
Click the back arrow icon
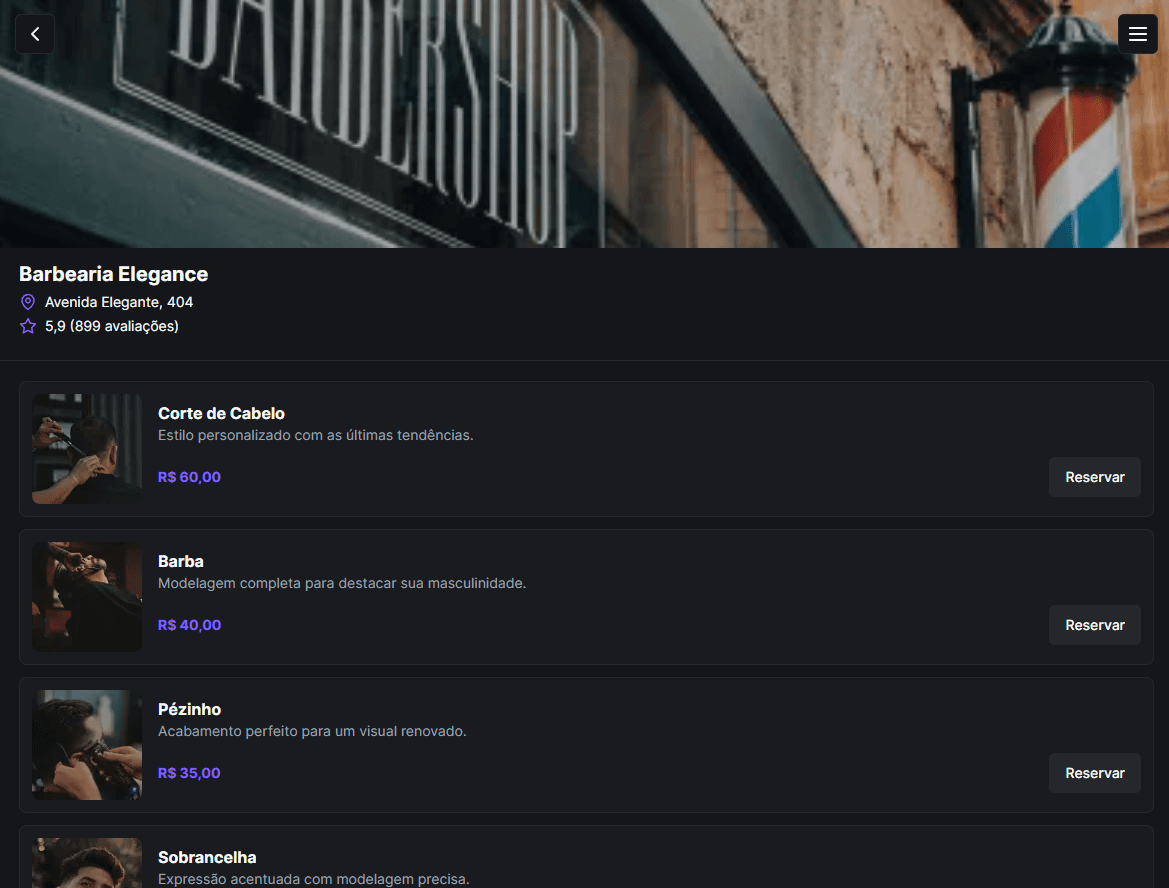pyautogui.click(x=34, y=34)
